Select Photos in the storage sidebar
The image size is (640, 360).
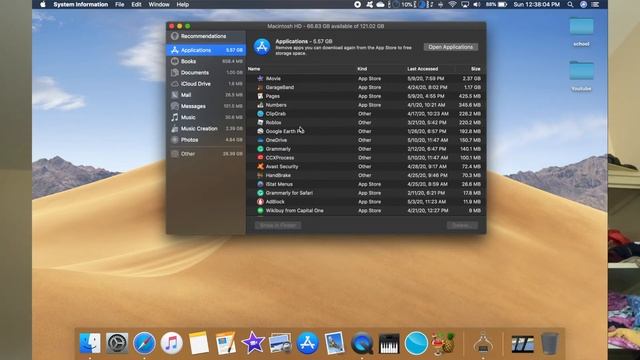pyautogui.click(x=206, y=140)
